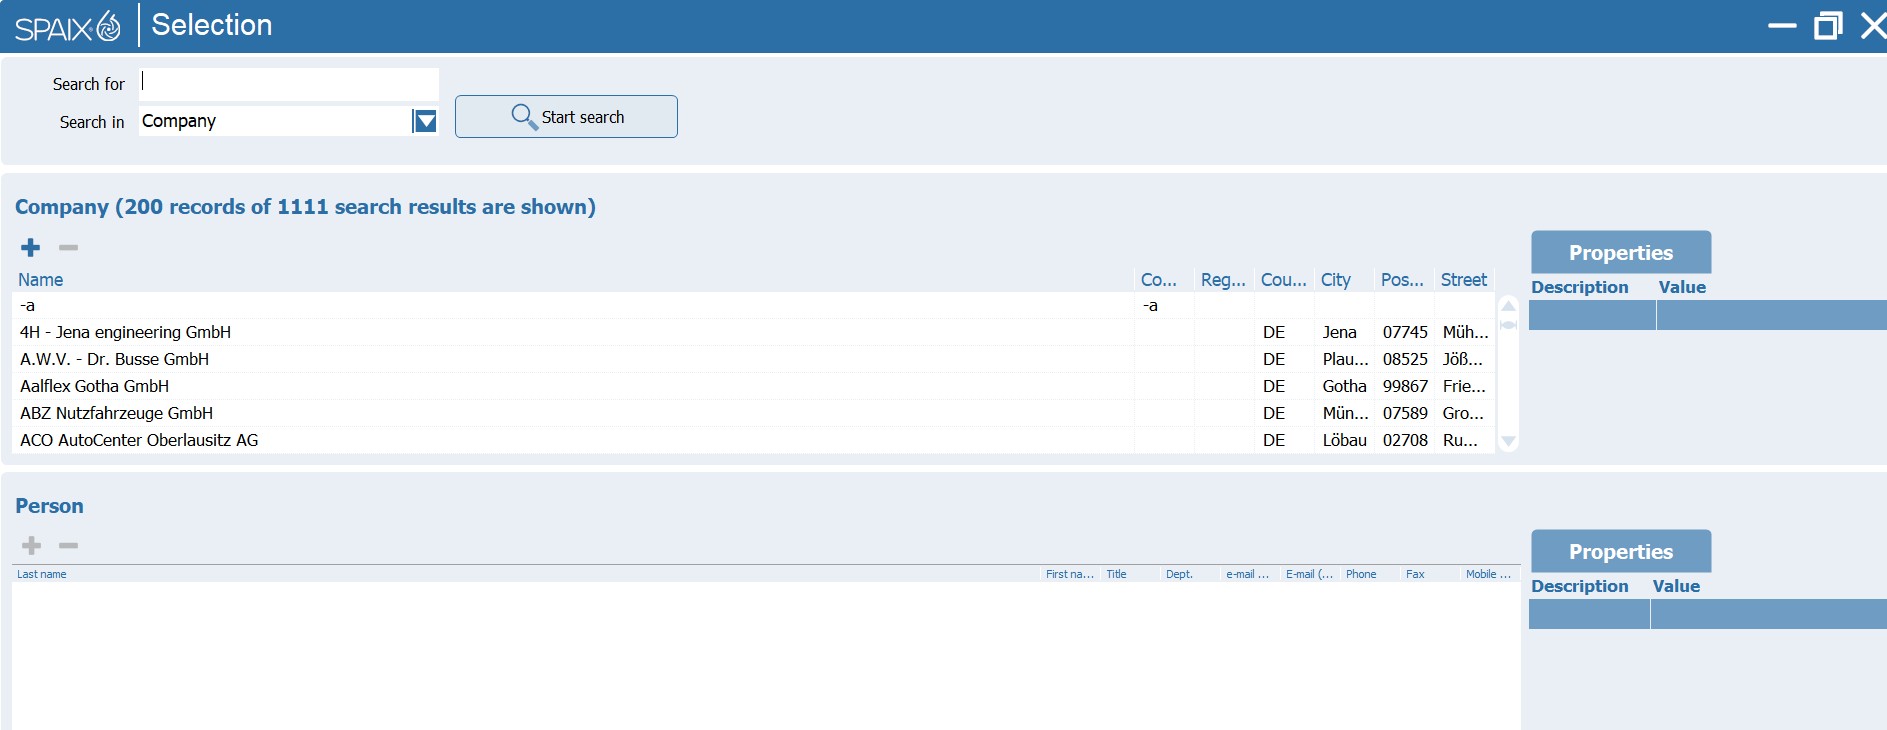Click postal code 07589

pyautogui.click(x=1405, y=413)
